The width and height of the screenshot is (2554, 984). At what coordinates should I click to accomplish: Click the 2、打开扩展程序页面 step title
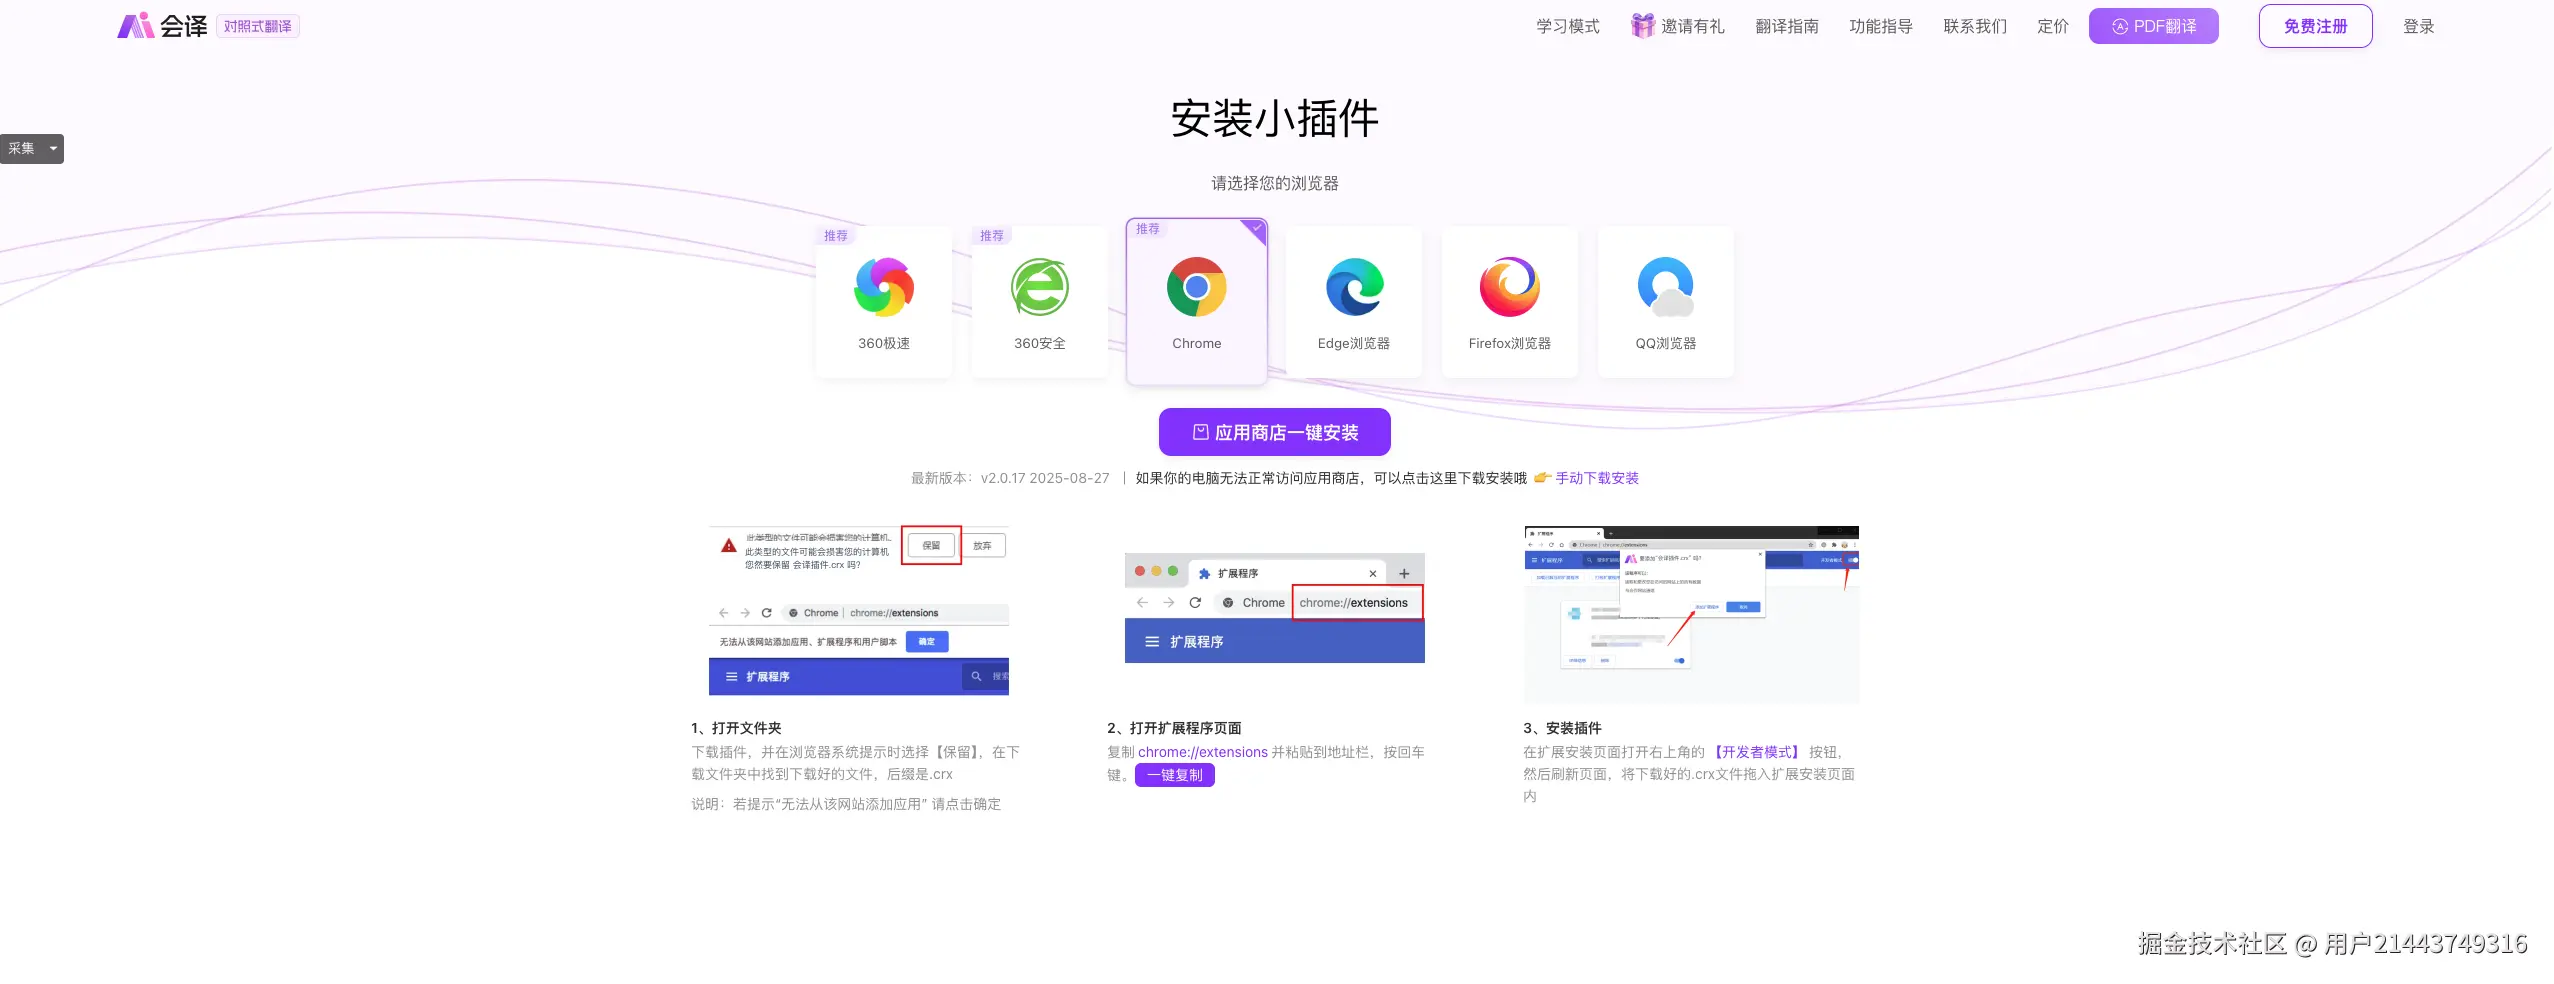click(x=1175, y=728)
